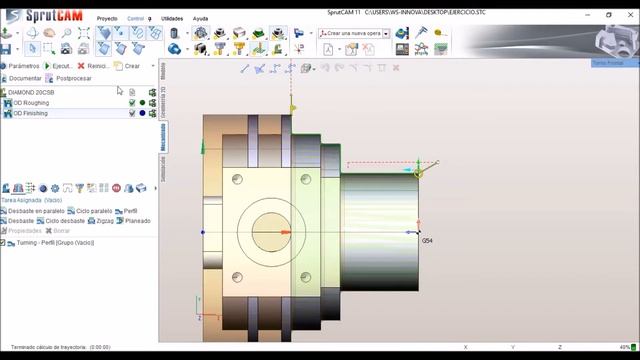The image size is (640, 360).
Task: Click the Reiniciar button
Action: pos(93,66)
